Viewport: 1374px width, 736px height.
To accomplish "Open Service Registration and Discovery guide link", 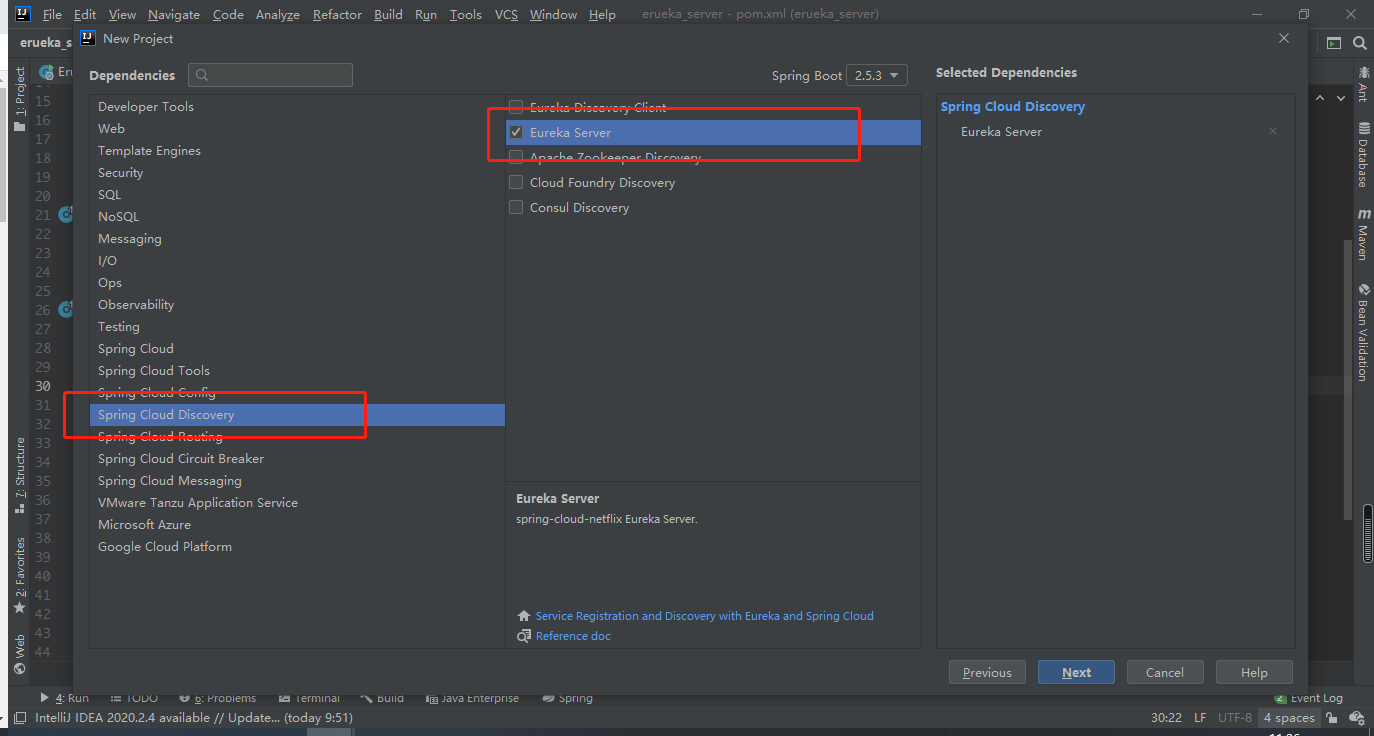I will click(x=704, y=616).
